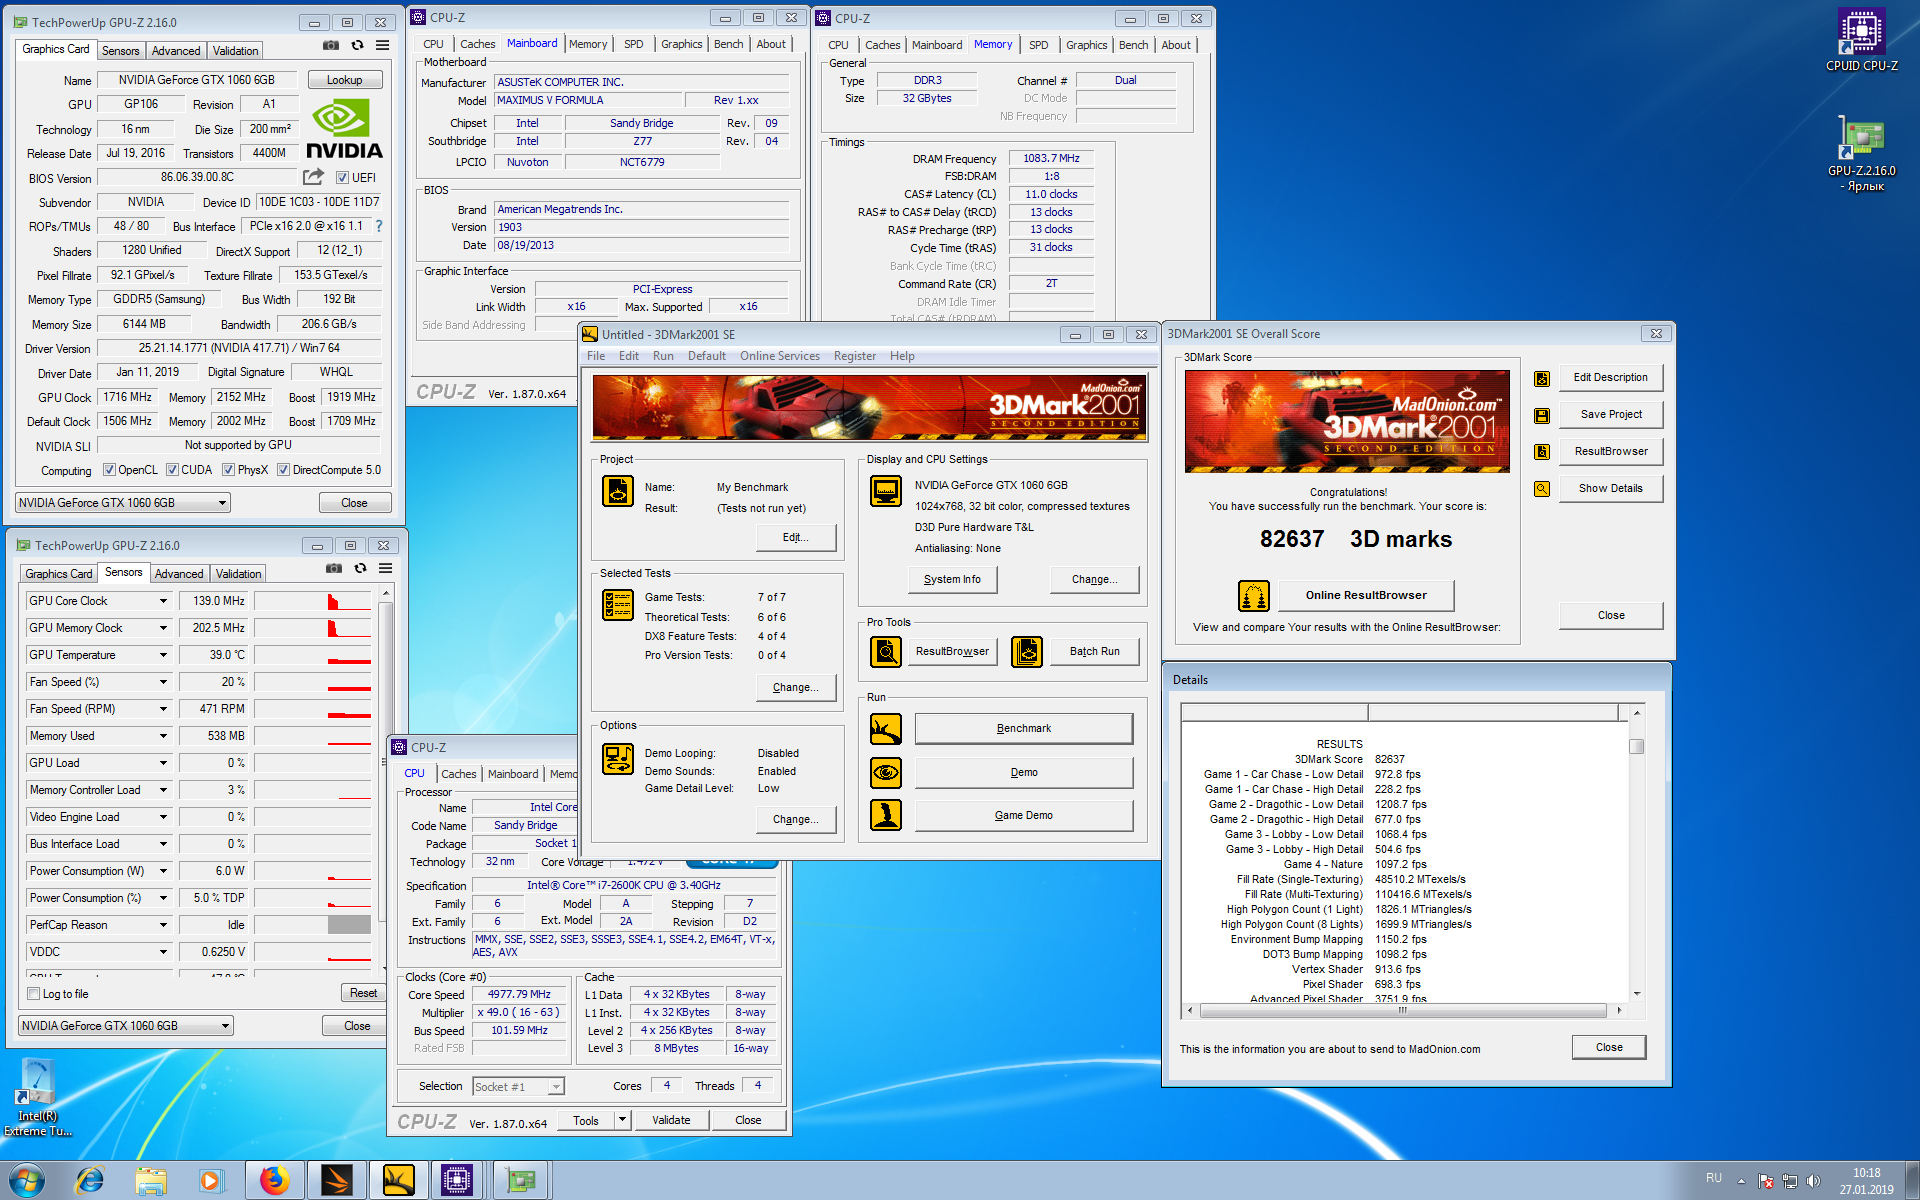
Task: Click the Game Demo icon
Action: pos(886,815)
